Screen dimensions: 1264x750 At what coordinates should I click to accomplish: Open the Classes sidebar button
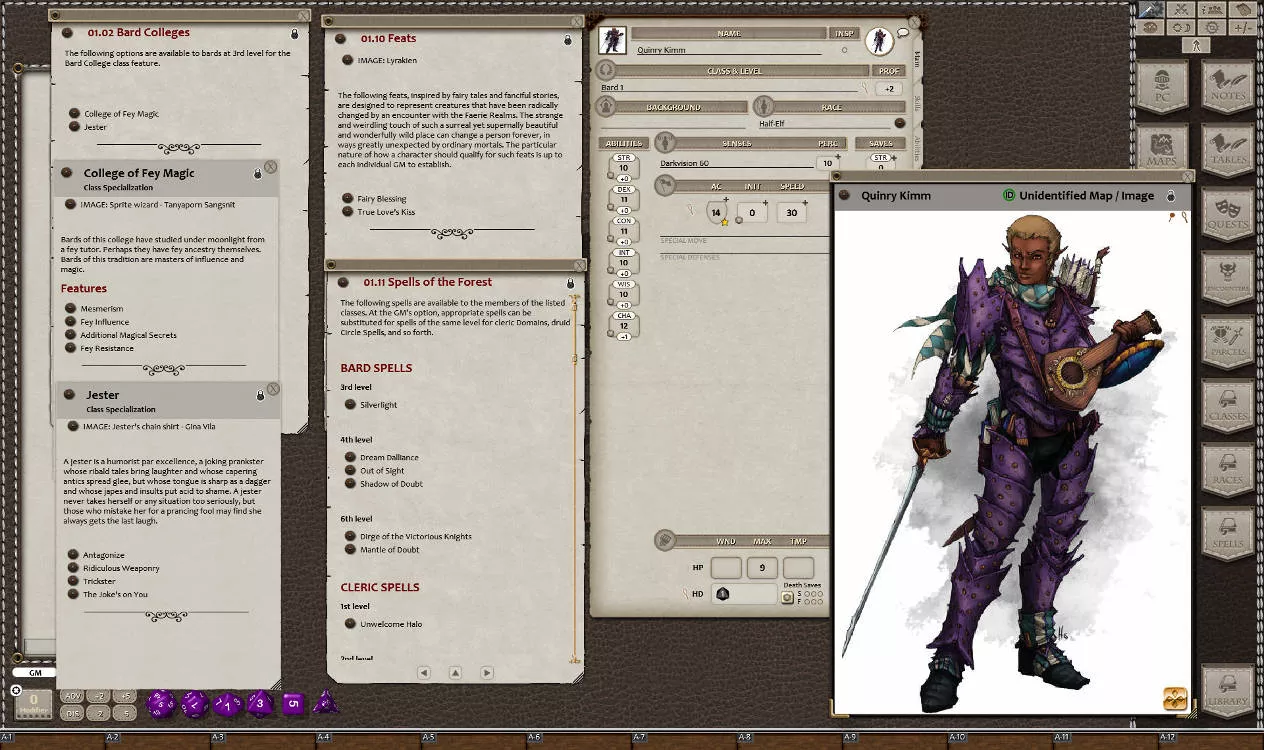1227,408
